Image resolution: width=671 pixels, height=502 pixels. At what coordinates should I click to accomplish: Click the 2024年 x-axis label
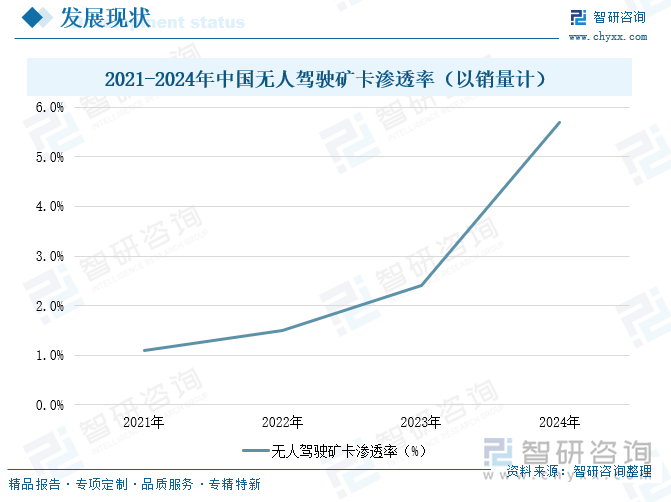(559, 422)
